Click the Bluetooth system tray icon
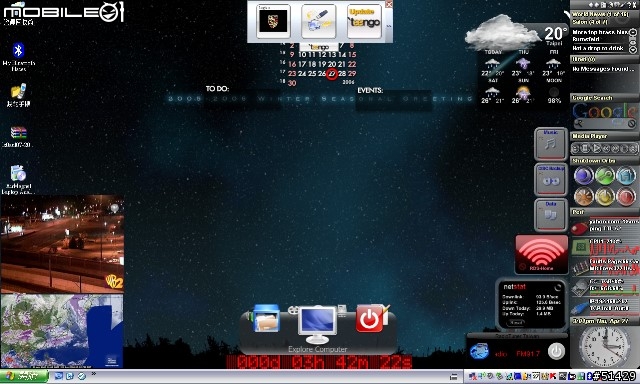Image resolution: width=640 pixels, height=384 pixels. click(x=589, y=376)
